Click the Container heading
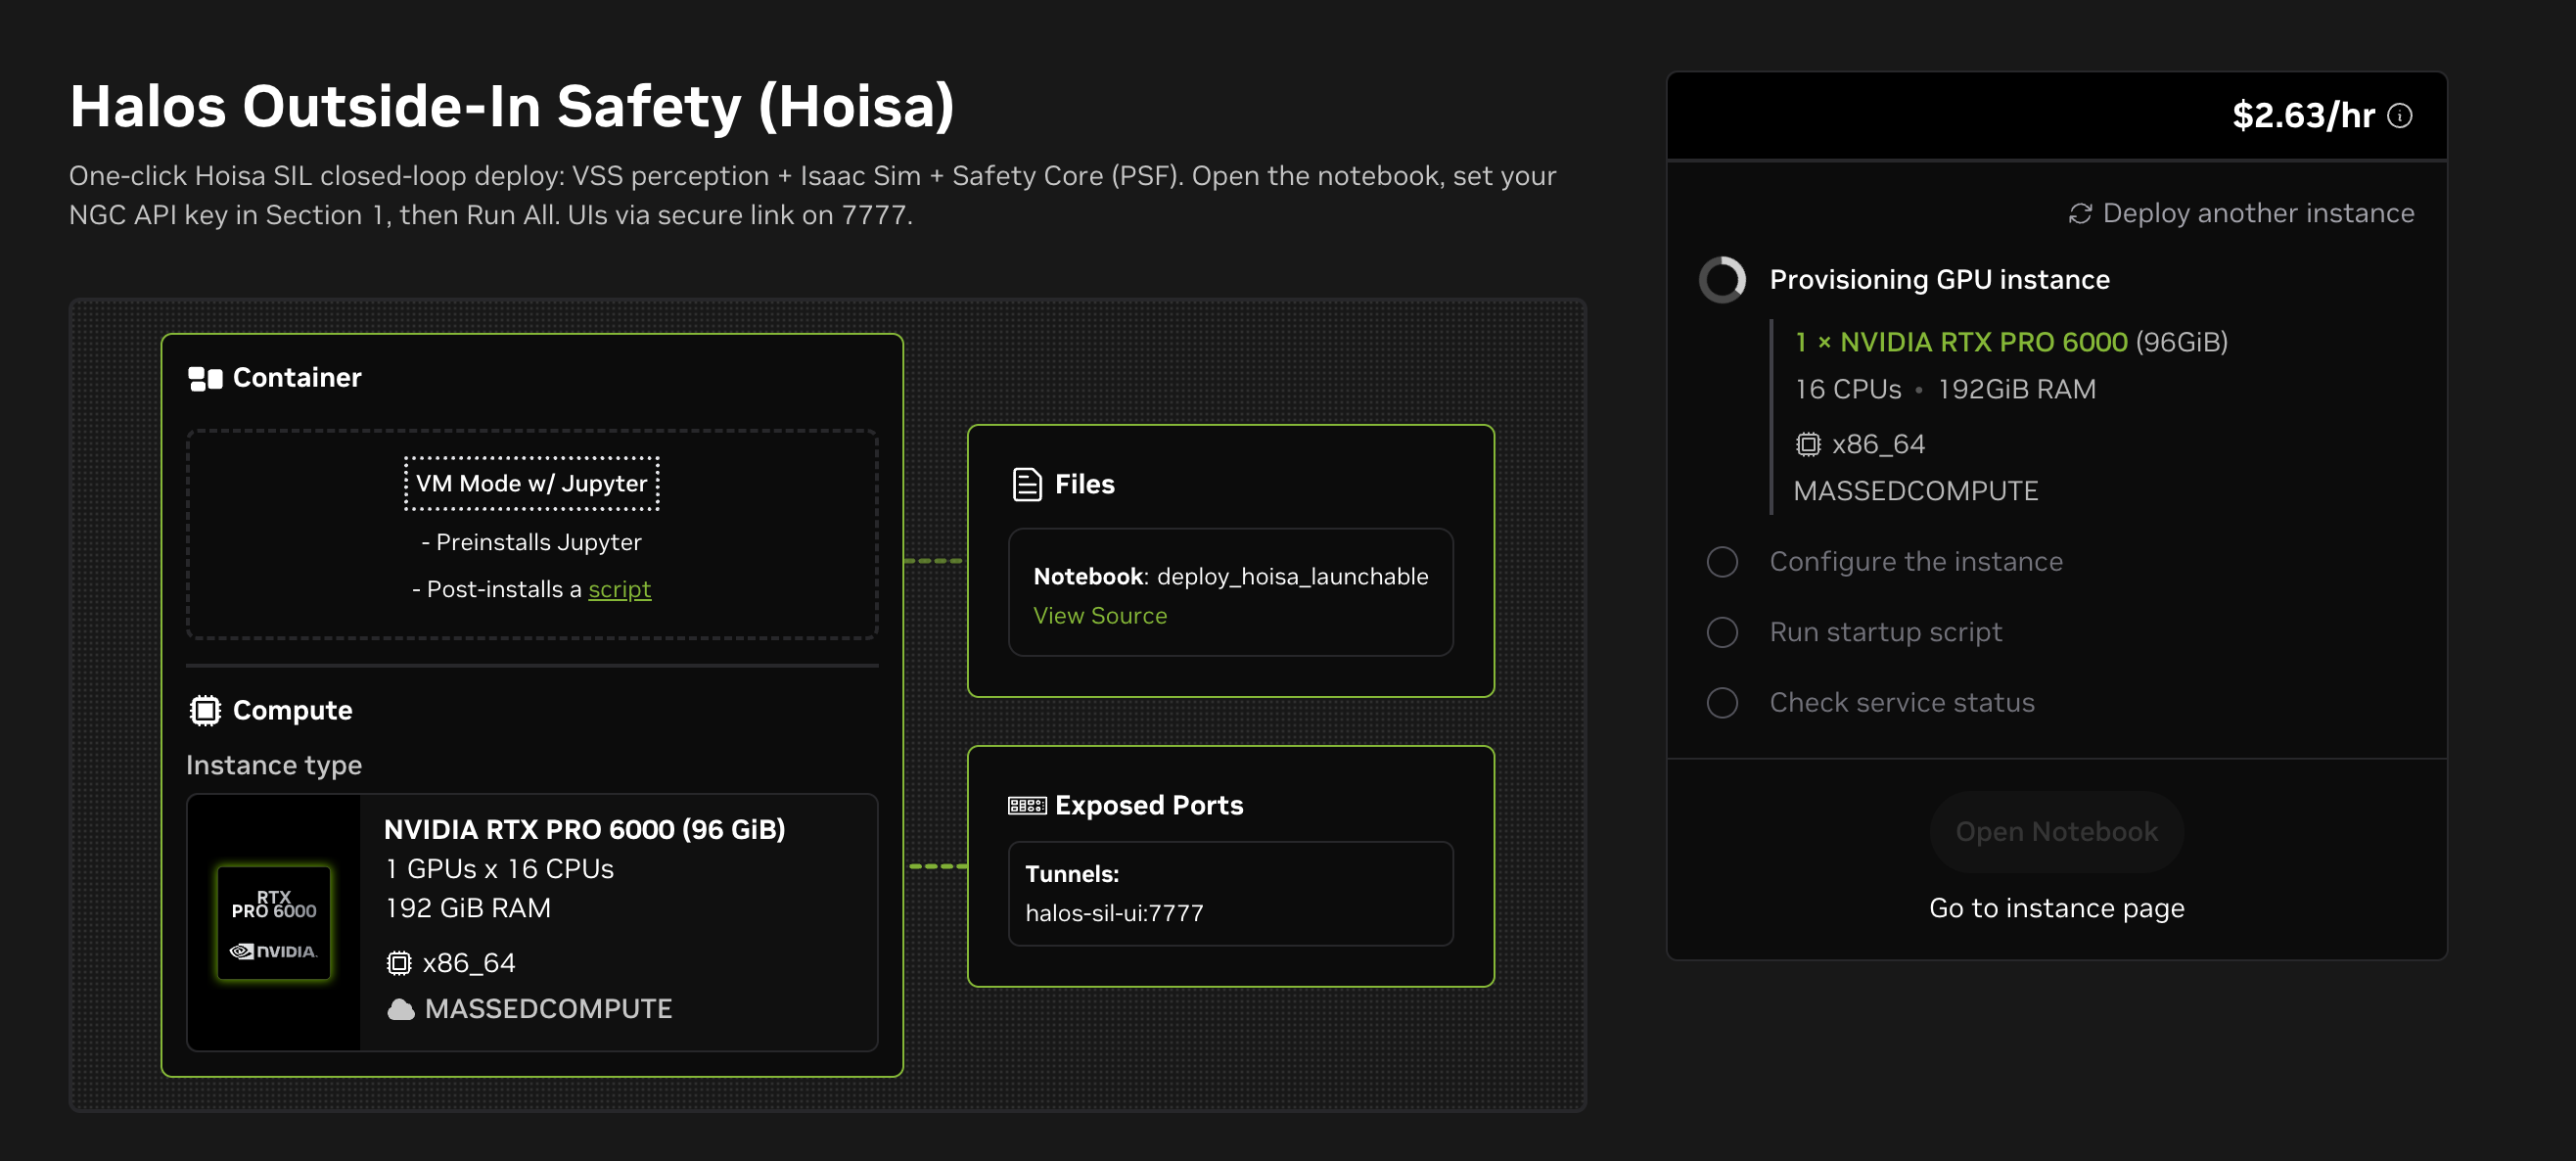 (x=297, y=378)
